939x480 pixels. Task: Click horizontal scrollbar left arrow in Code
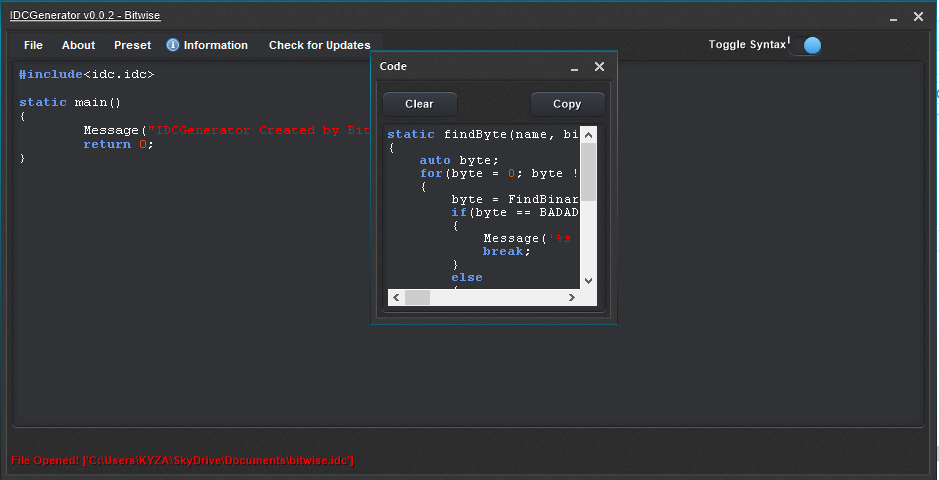(396, 297)
